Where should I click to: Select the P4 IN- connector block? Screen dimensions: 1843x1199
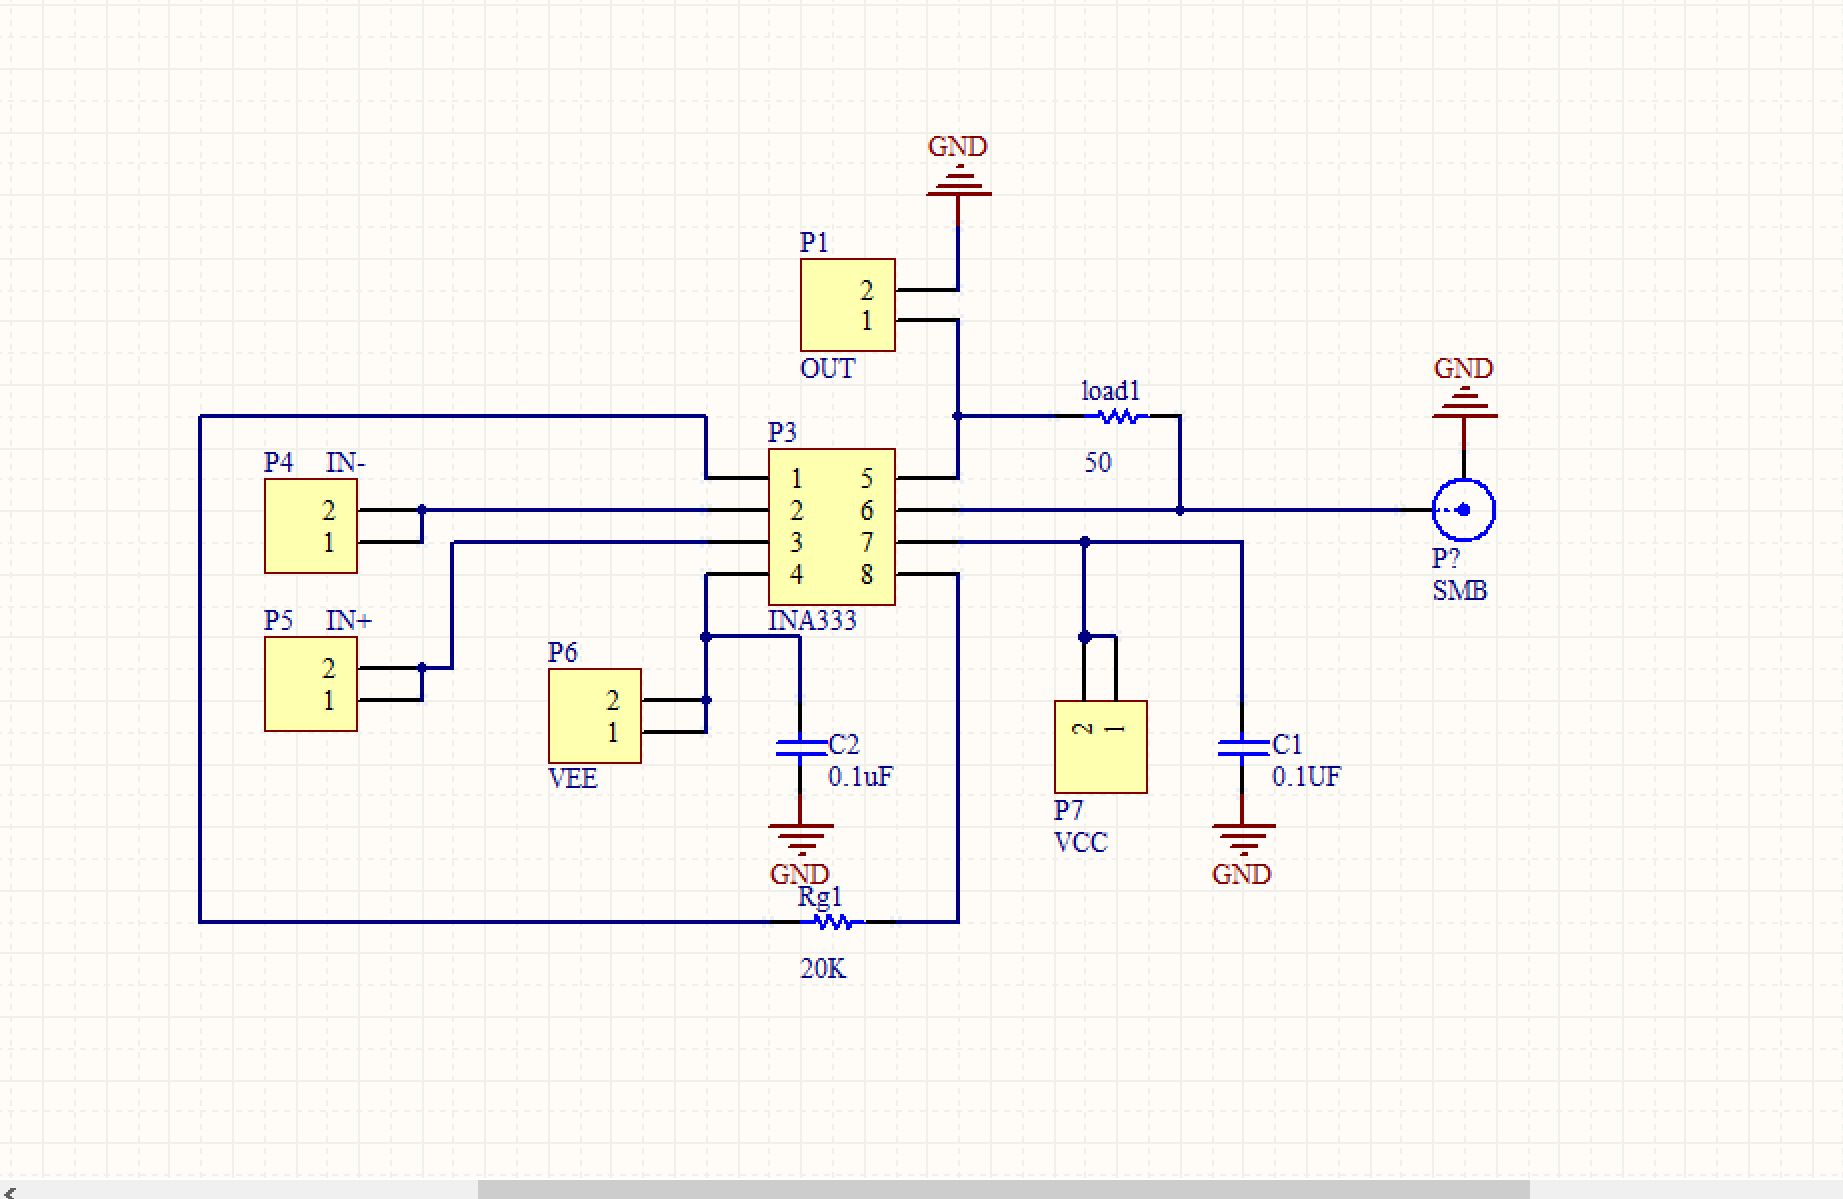pyautogui.click(x=310, y=526)
